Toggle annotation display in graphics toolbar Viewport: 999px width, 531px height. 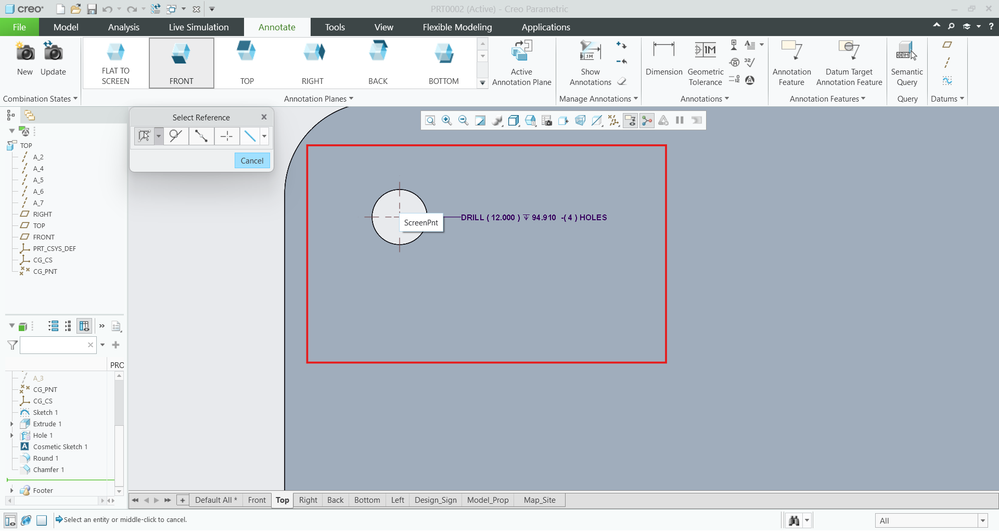tap(630, 121)
